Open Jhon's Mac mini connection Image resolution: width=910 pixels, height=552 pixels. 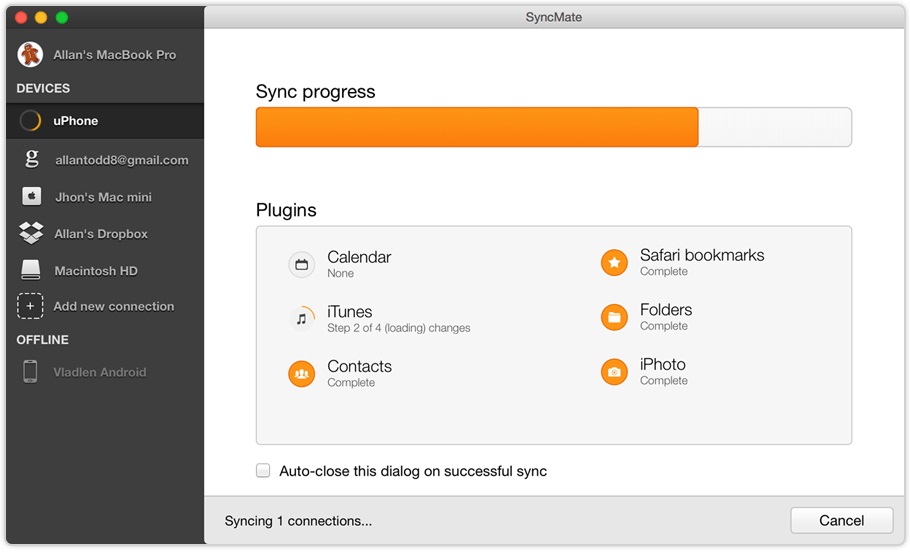tap(105, 197)
